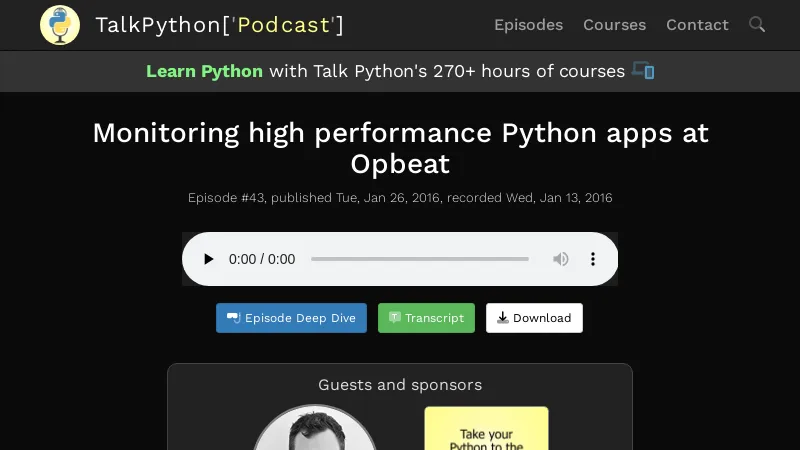The width and height of the screenshot is (800, 450).
Task: Click the Guests and sponsors heading
Action: pyautogui.click(x=400, y=385)
